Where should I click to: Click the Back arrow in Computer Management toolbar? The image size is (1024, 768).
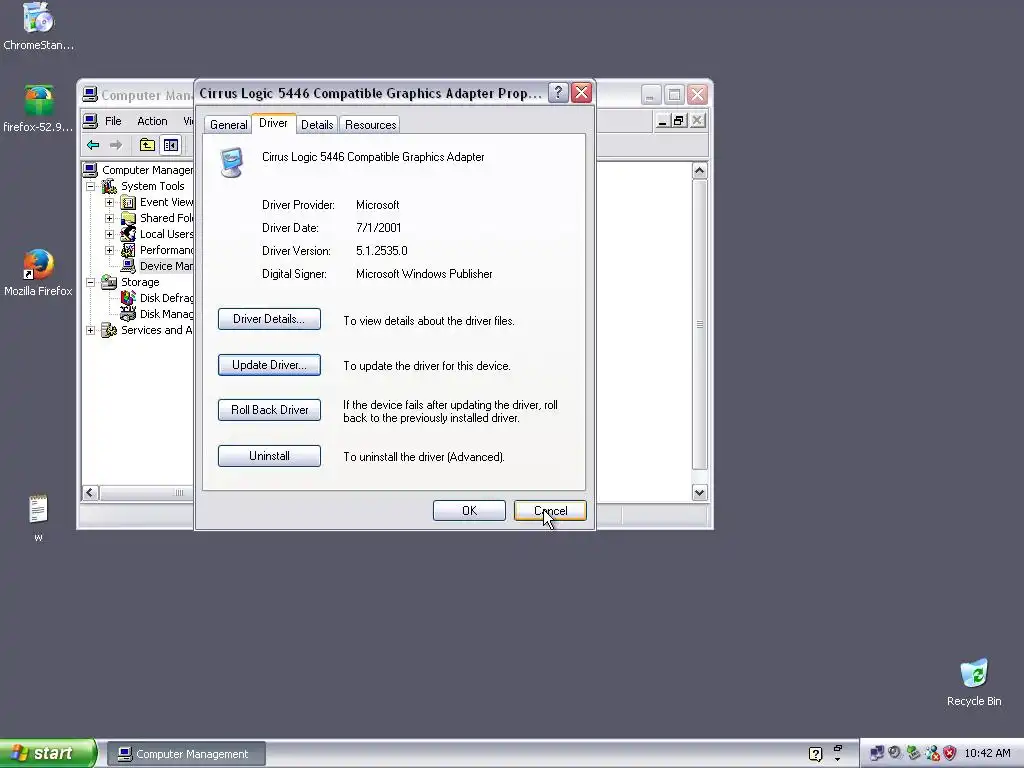93,145
